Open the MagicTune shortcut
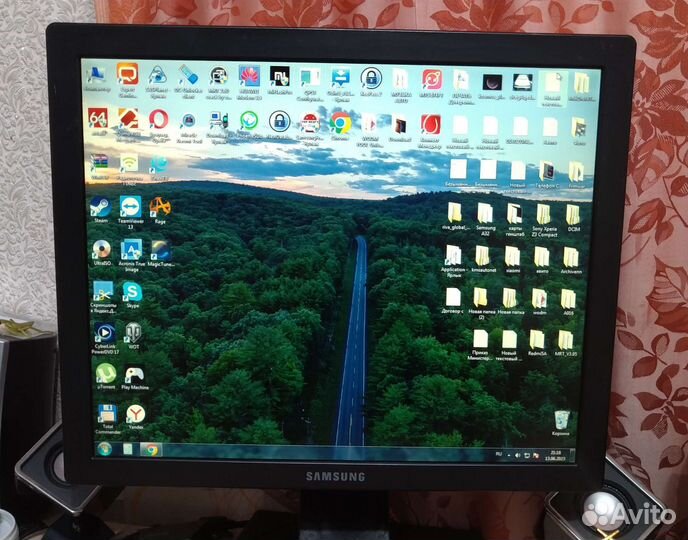The width and height of the screenshot is (688, 540). click(x=161, y=253)
